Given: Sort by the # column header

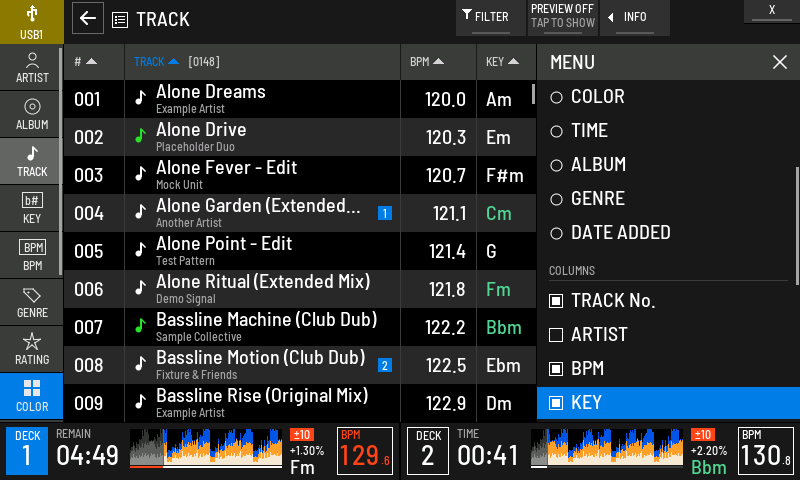Looking at the screenshot, I should (94, 62).
